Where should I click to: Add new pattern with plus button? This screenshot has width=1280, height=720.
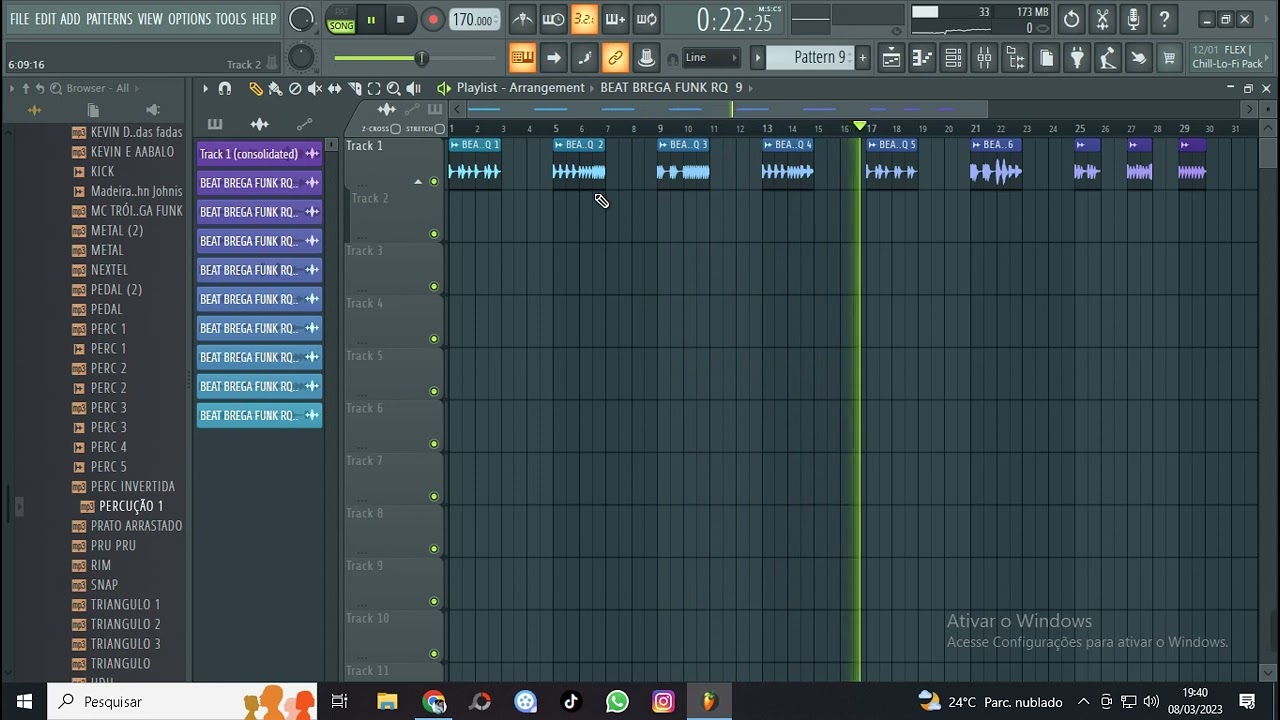click(862, 58)
